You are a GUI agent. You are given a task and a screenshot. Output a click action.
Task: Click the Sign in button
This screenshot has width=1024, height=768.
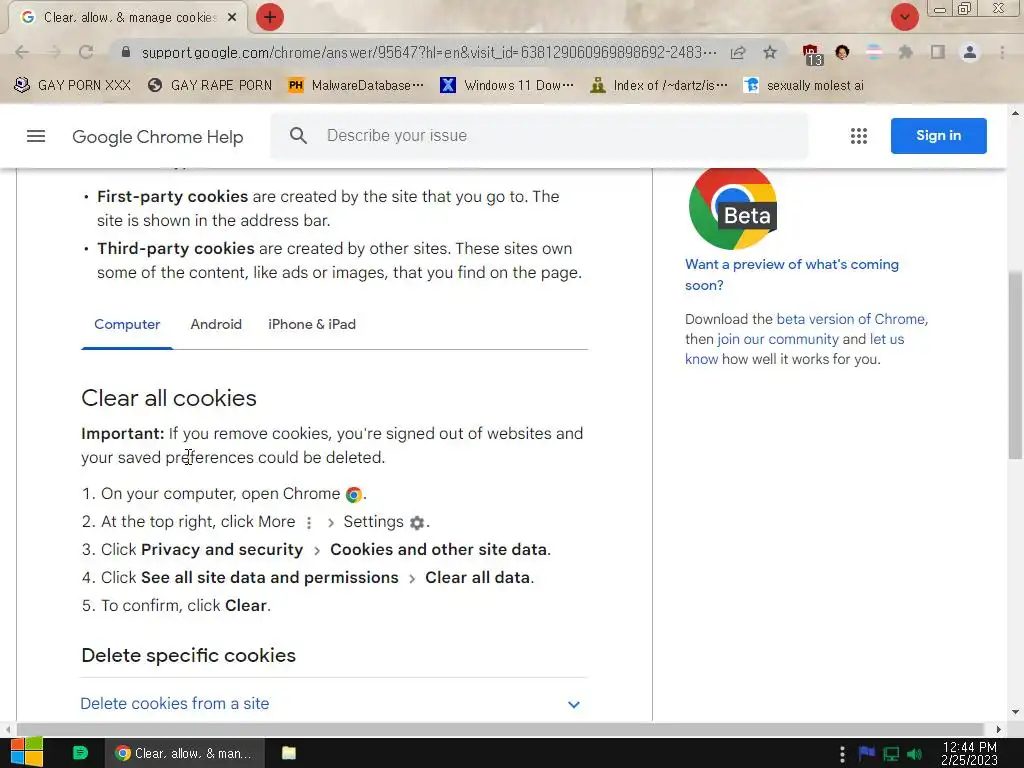tap(938, 136)
